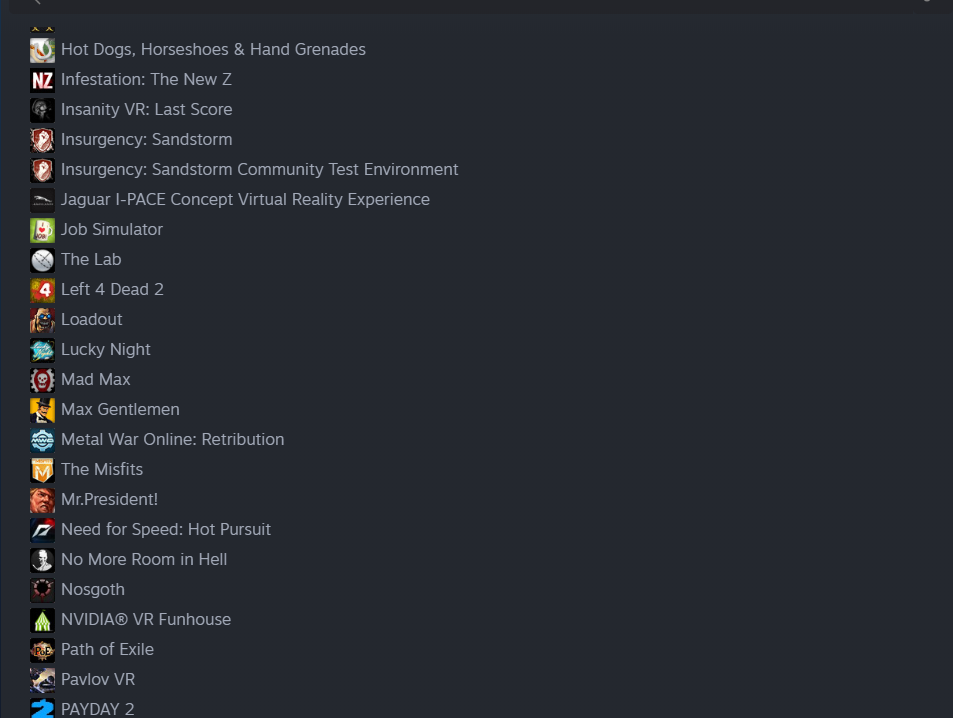Open Insurgency: Sandstorm Community Test Environment
Screen dimensions: 953x718
tap(259, 170)
